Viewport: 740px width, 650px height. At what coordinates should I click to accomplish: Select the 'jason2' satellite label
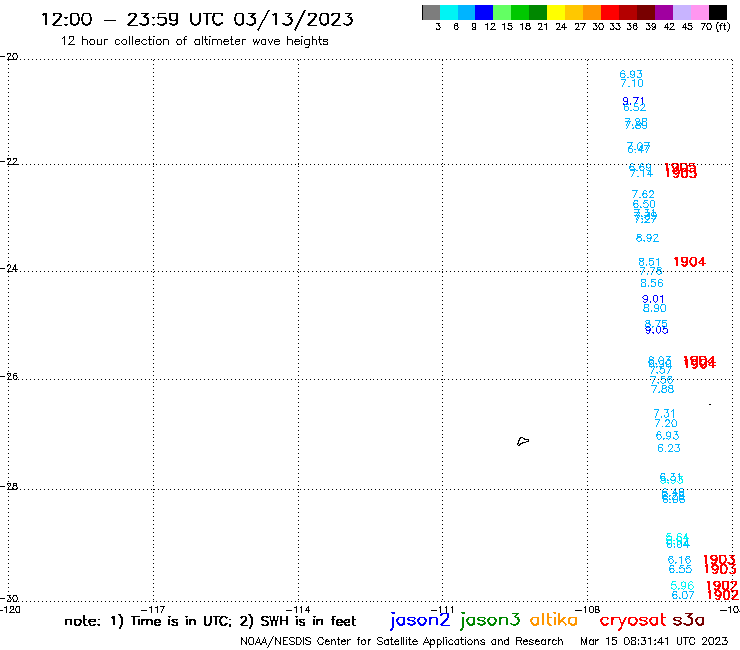[x=420, y=620]
